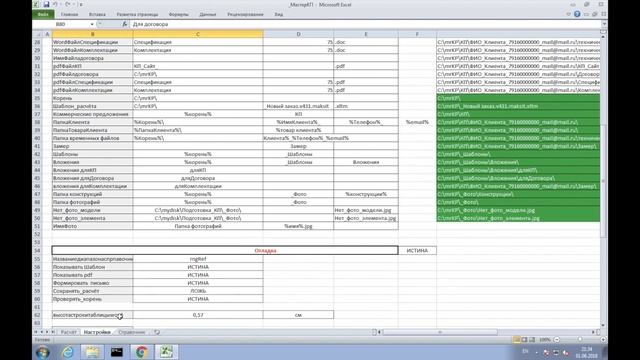This screenshot has width=640, height=360.
Task: Go to previous sheet with tab navigation arrow
Action: pyautogui.click(x=41, y=332)
